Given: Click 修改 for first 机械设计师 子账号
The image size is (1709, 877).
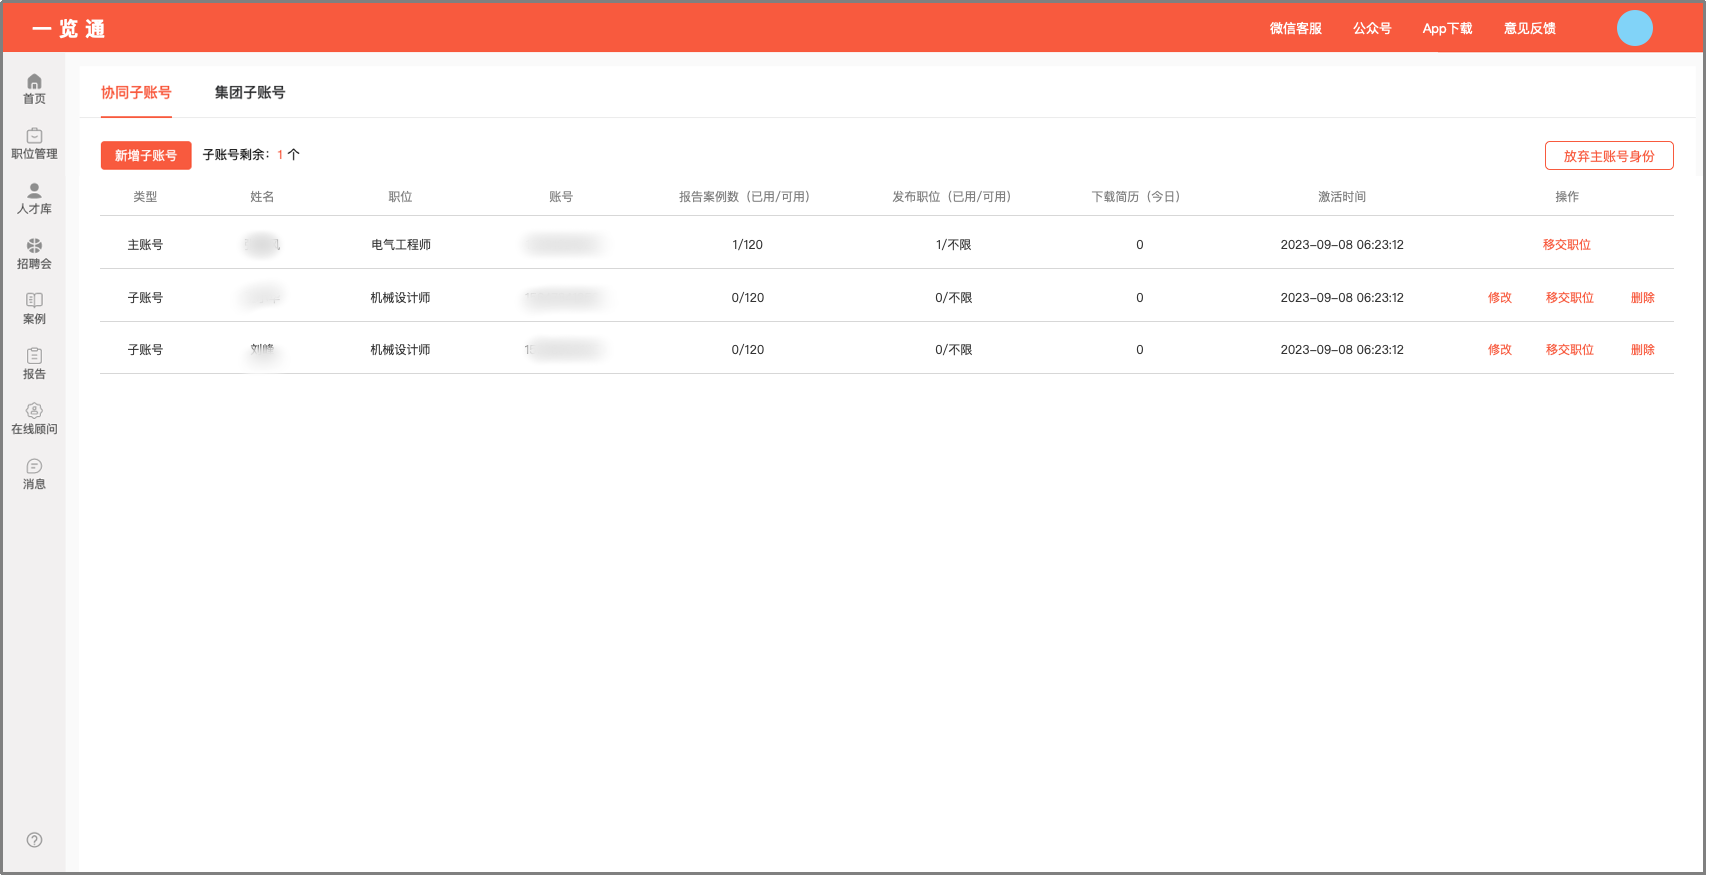Looking at the screenshot, I should pyautogui.click(x=1500, y=298).
